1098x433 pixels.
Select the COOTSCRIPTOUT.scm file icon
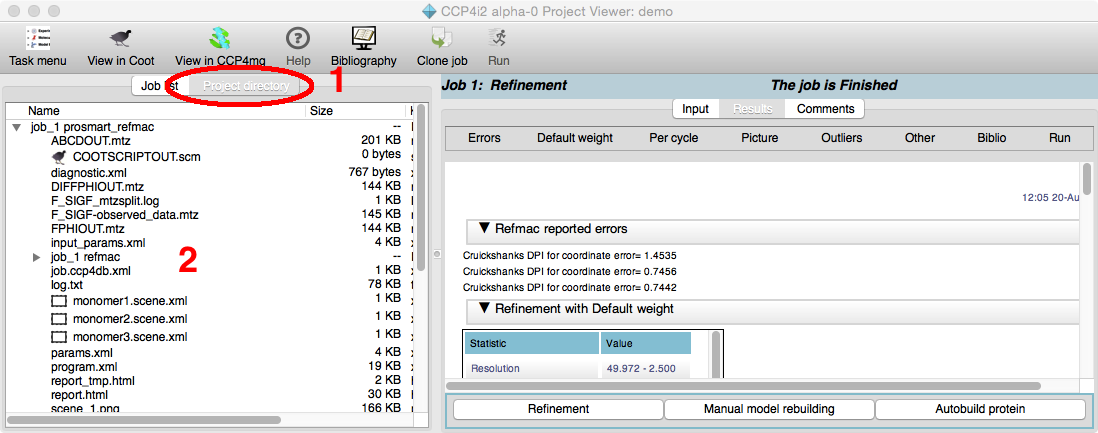click(x=59, y=157)
